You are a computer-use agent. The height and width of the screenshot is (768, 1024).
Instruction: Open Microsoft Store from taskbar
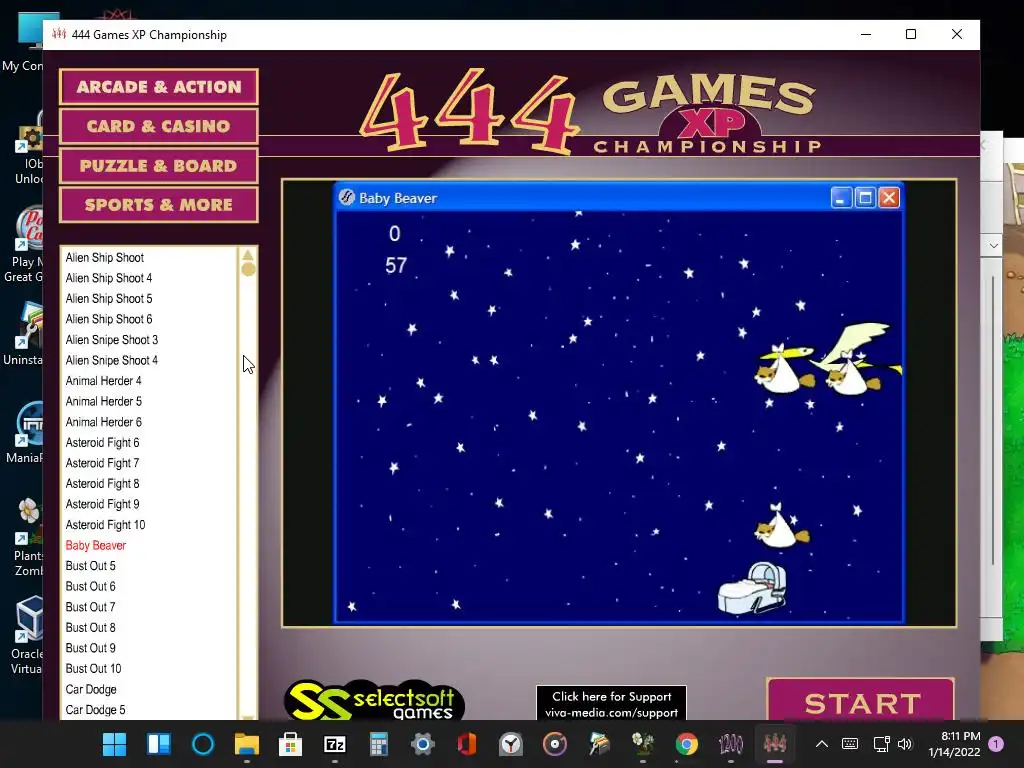coord(291,744)
